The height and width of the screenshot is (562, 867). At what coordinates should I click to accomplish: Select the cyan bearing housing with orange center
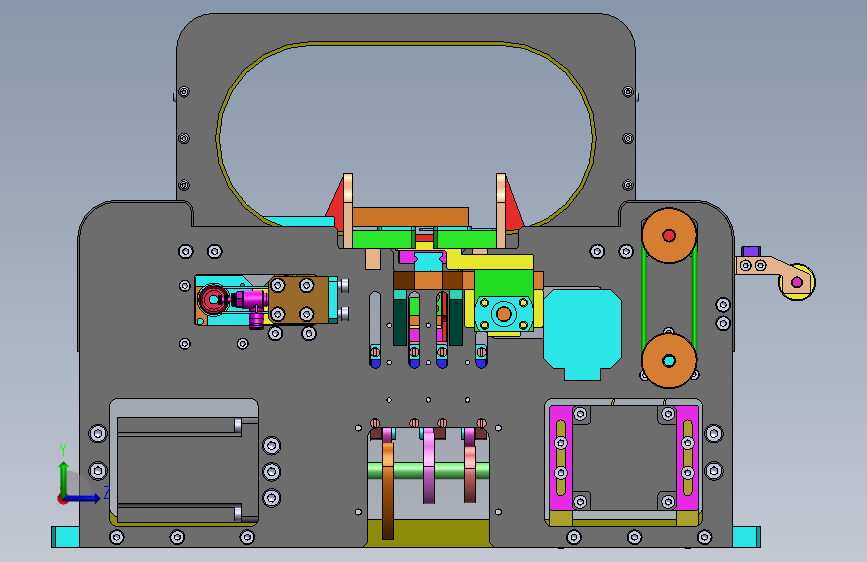point(503,314)
